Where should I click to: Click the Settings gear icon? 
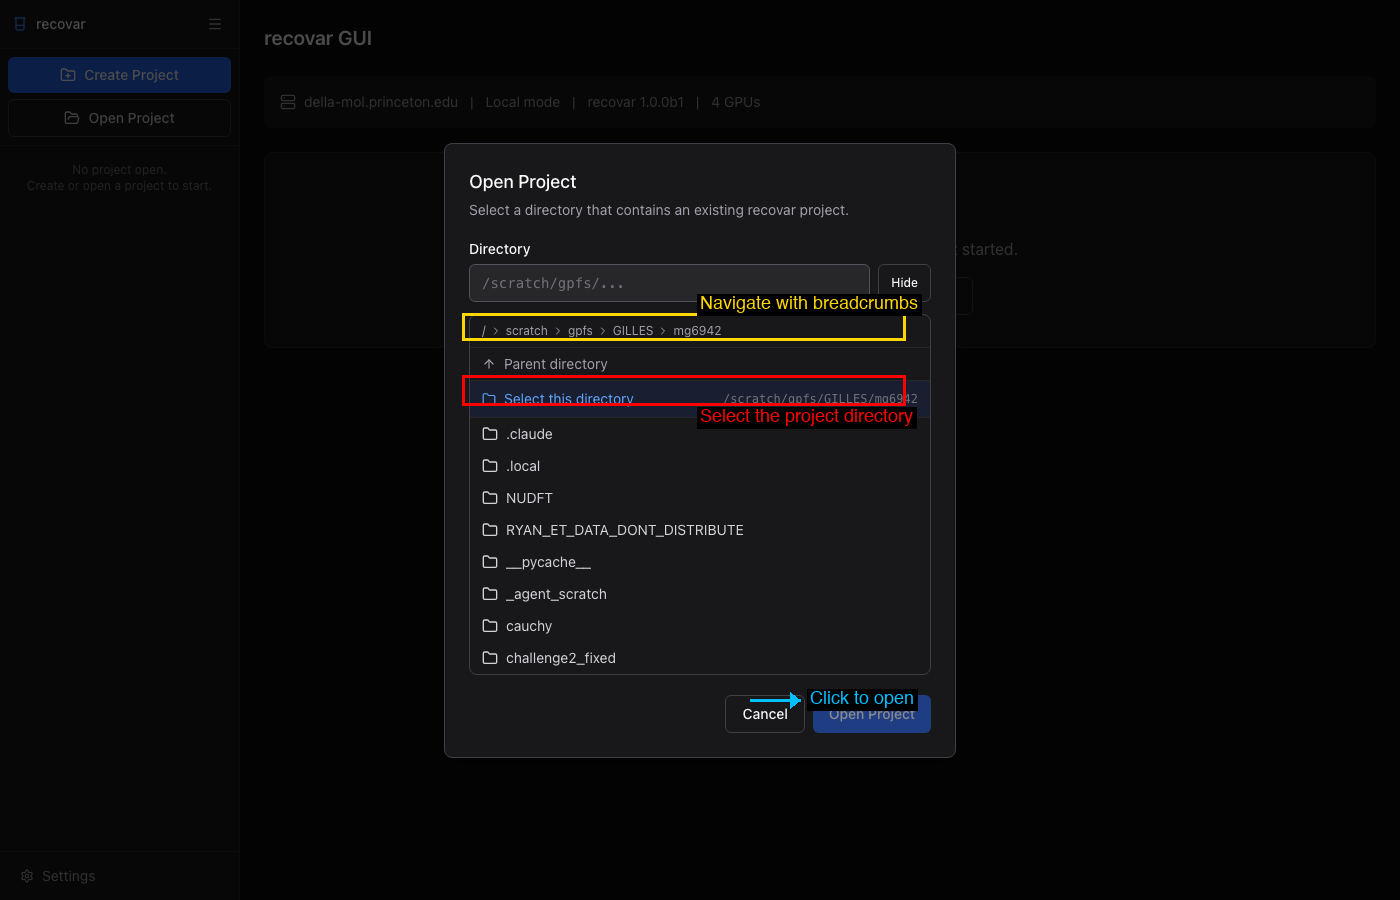click(x=27, y=876)
